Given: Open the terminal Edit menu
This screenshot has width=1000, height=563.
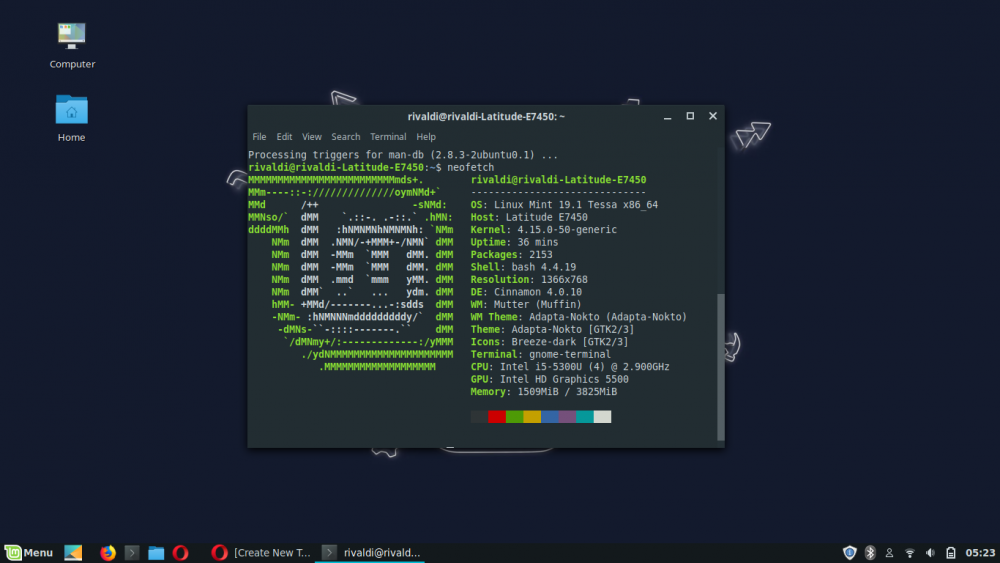Looking at the screenshot, I should point(285,137).
